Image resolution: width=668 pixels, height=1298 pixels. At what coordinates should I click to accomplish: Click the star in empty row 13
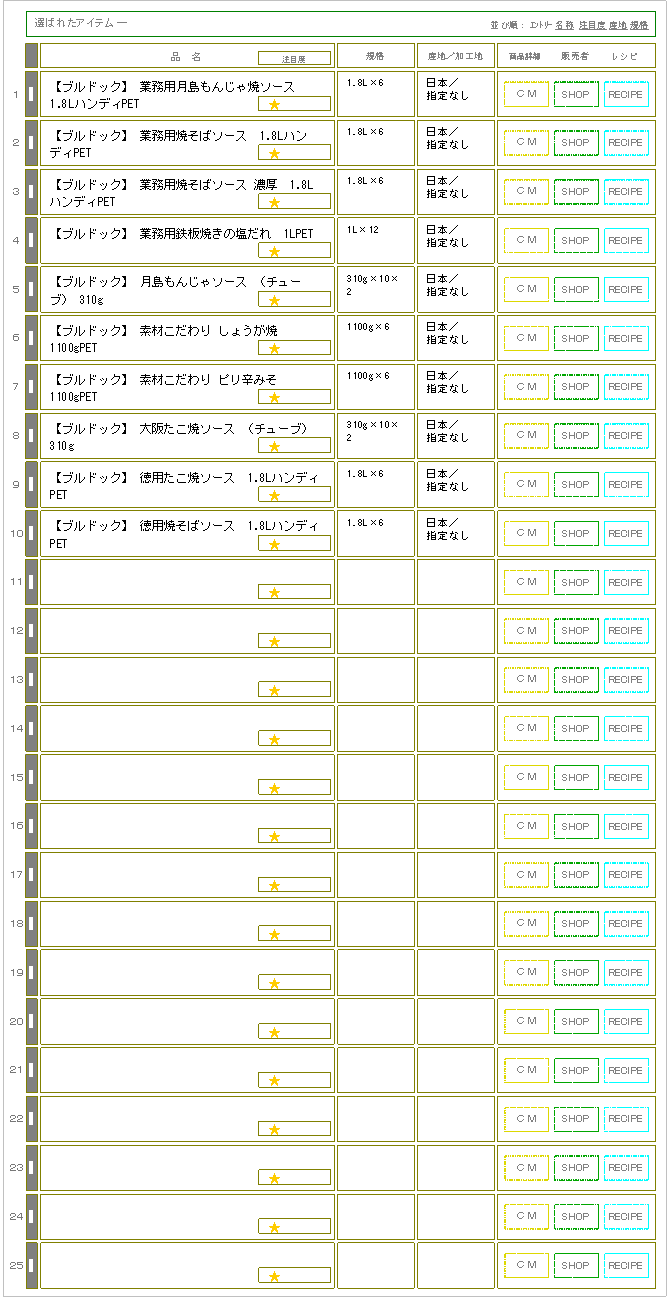(274, 691)
